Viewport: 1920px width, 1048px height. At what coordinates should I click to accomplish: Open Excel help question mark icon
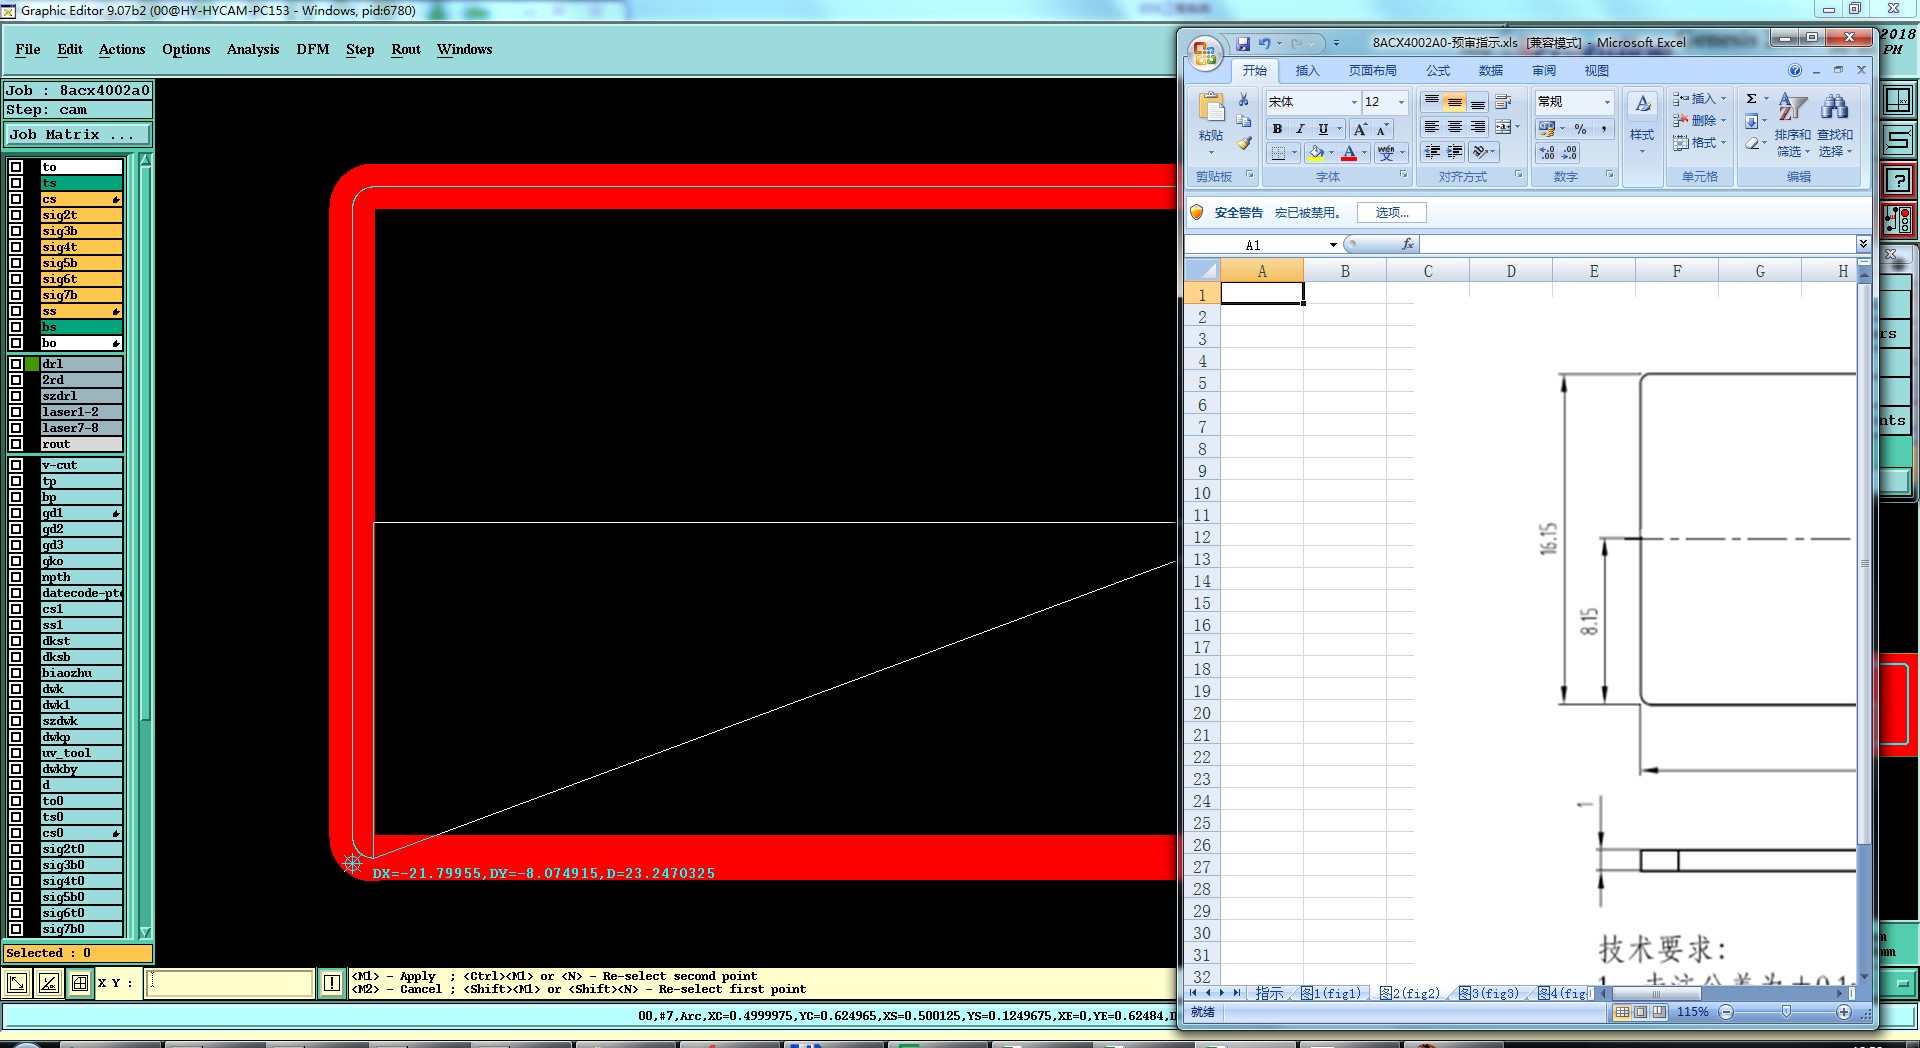point(1795,71)
